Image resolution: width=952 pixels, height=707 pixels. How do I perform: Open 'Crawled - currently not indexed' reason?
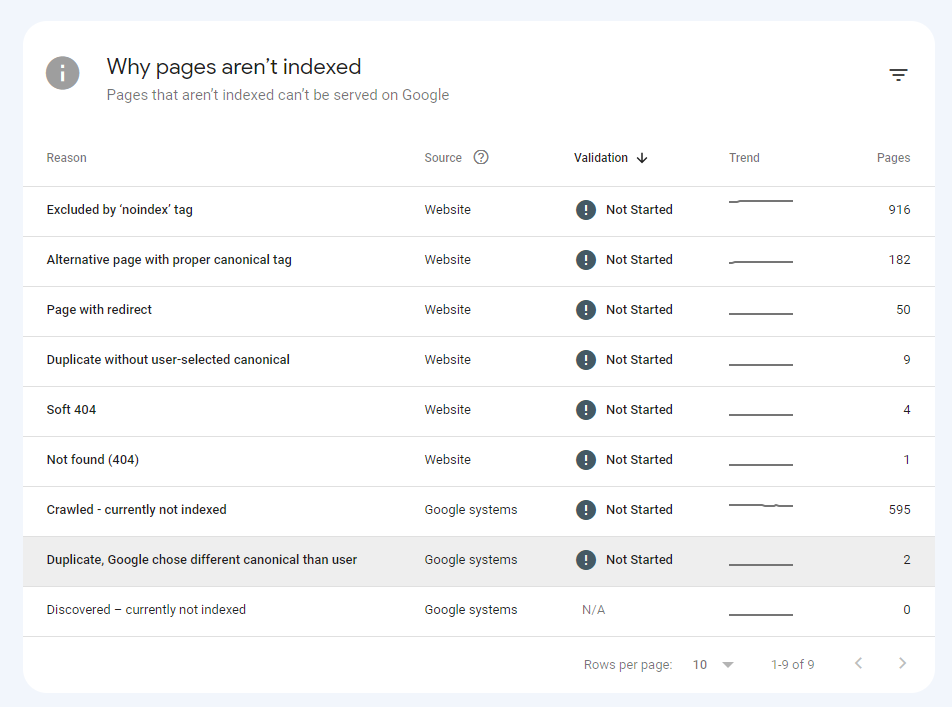pos(136,510)
